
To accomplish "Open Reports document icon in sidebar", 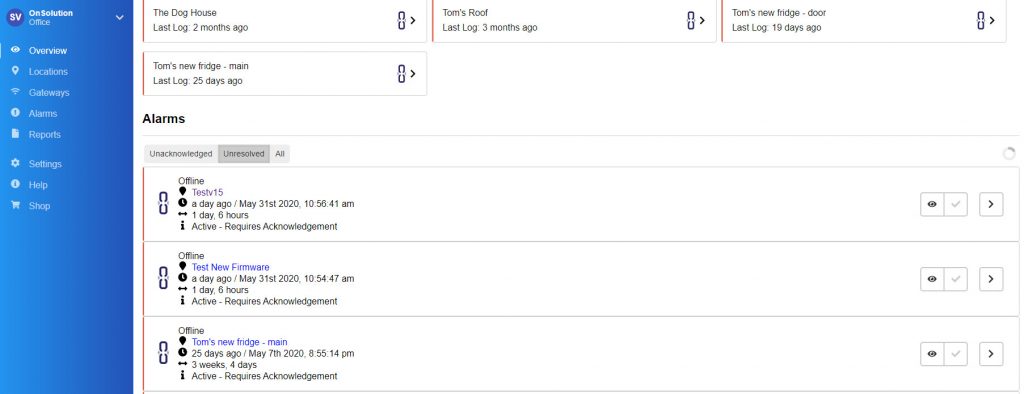I will pos(16,133).
